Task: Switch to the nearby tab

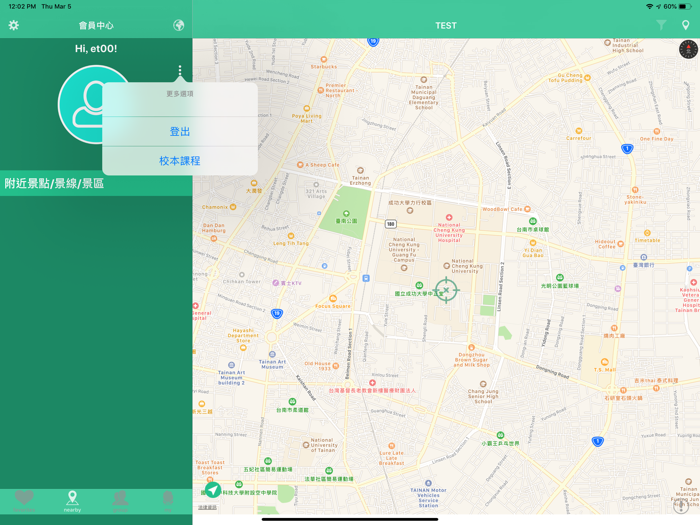Action: click(x=72, y=500)
